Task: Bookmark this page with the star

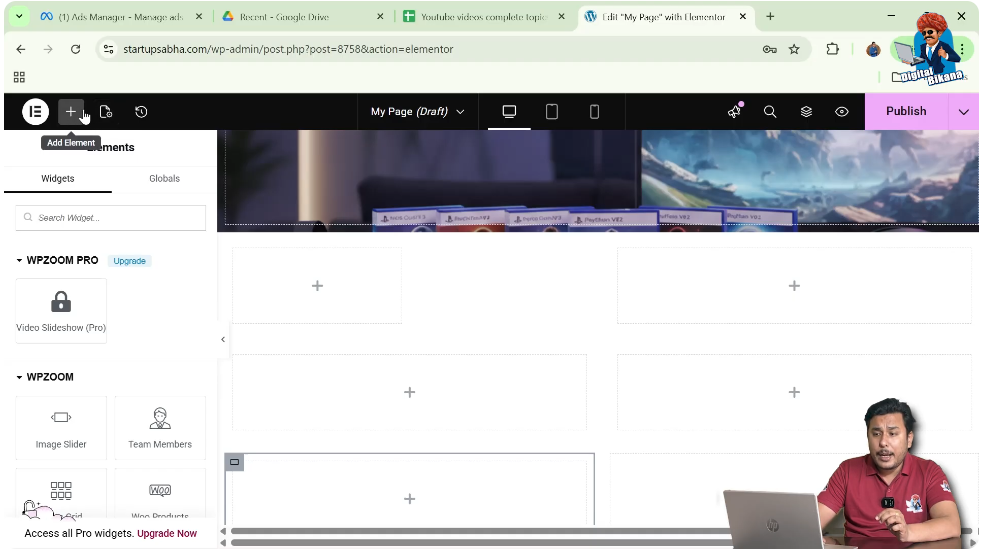Action: 794,49
